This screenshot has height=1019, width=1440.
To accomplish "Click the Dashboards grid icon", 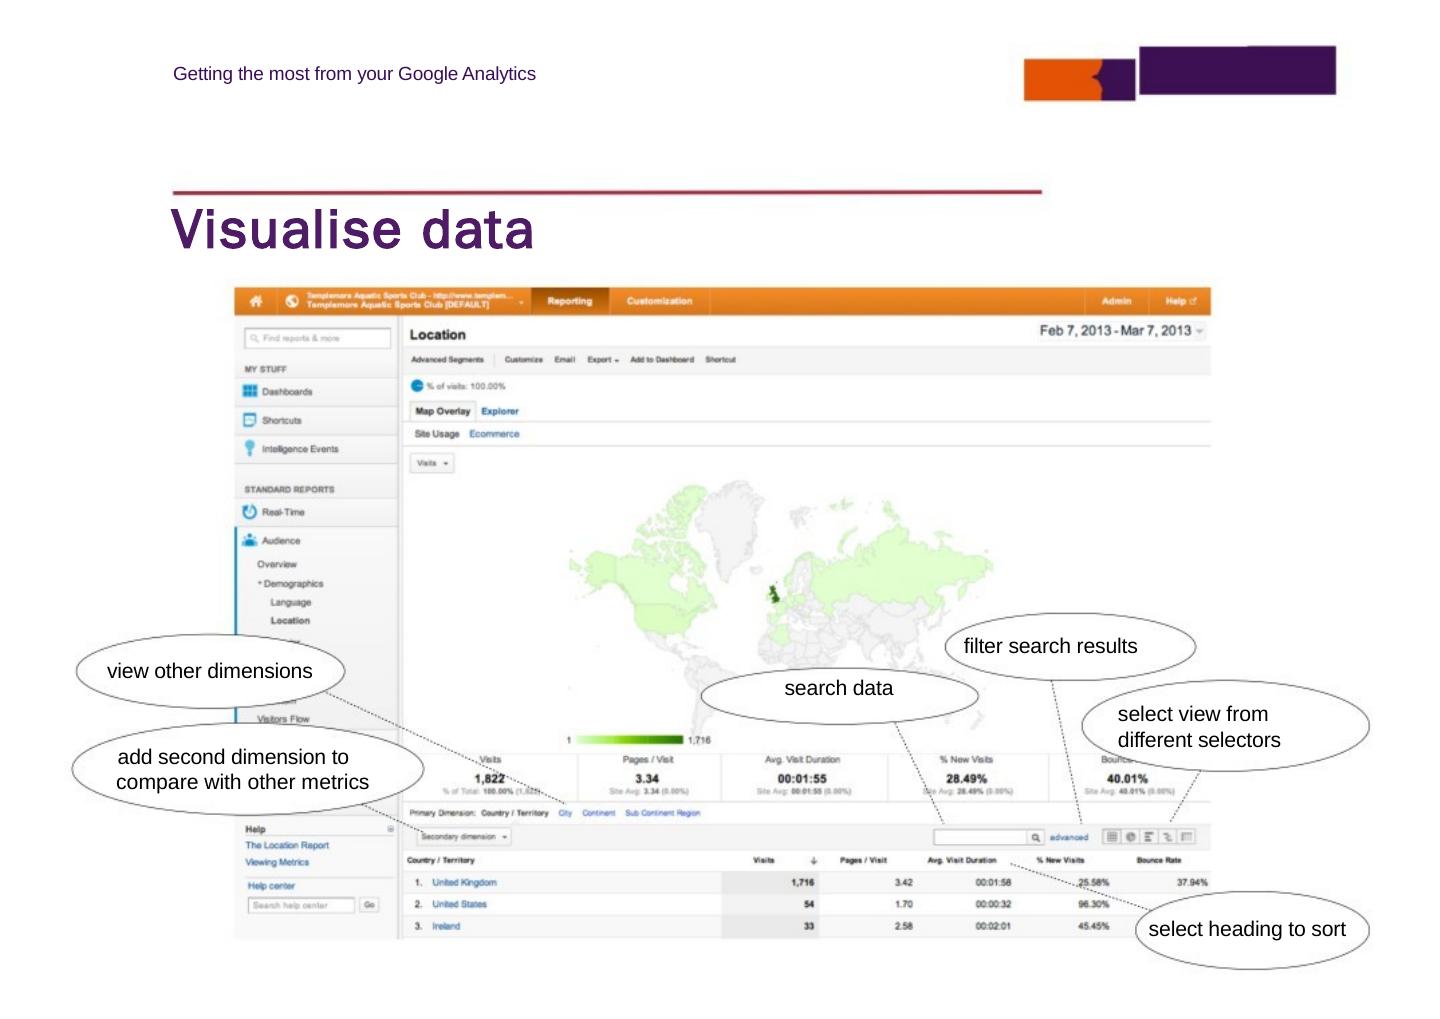I will (250, 391).
